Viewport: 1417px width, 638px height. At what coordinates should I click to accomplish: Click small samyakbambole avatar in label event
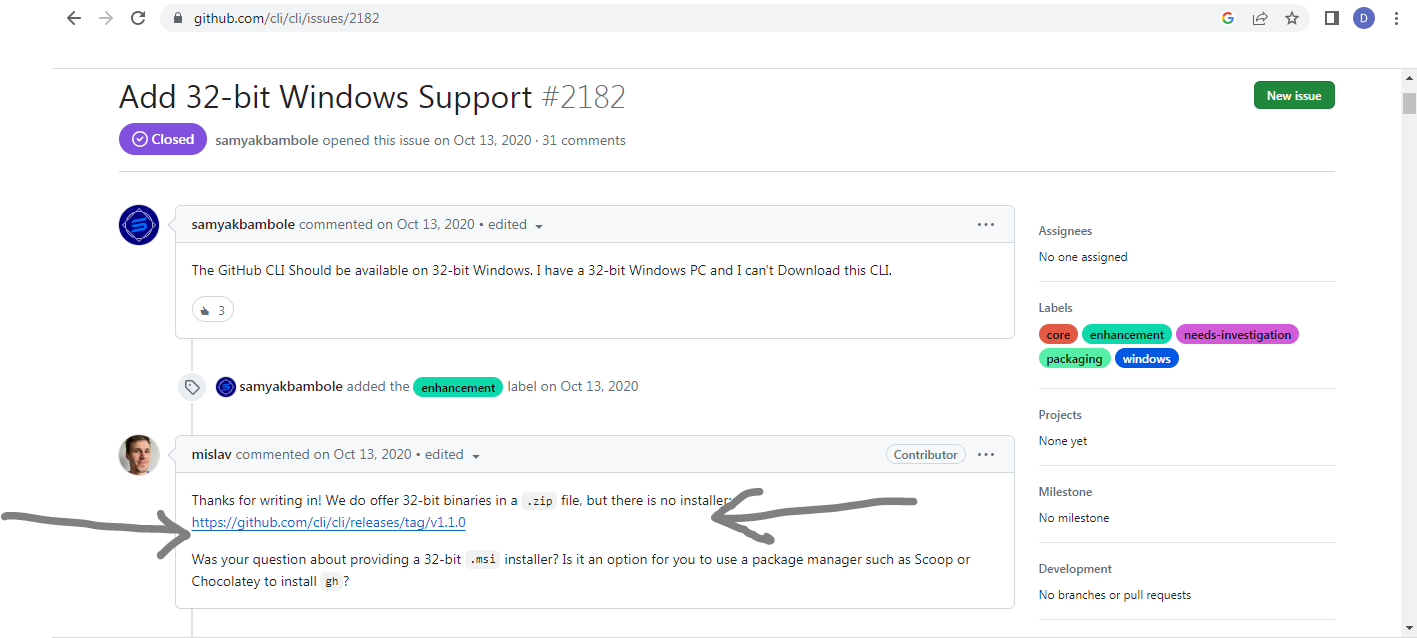226,387
